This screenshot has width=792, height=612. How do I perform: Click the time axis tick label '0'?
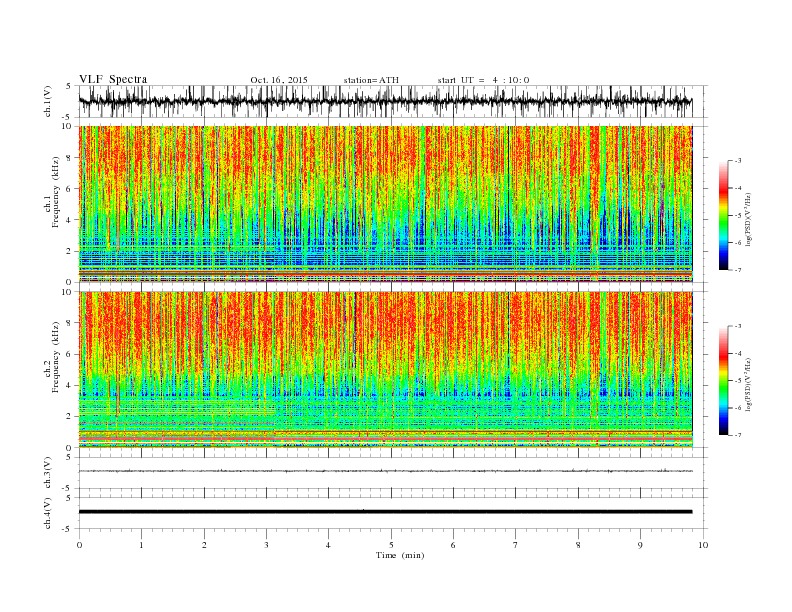tap(79, 545)
